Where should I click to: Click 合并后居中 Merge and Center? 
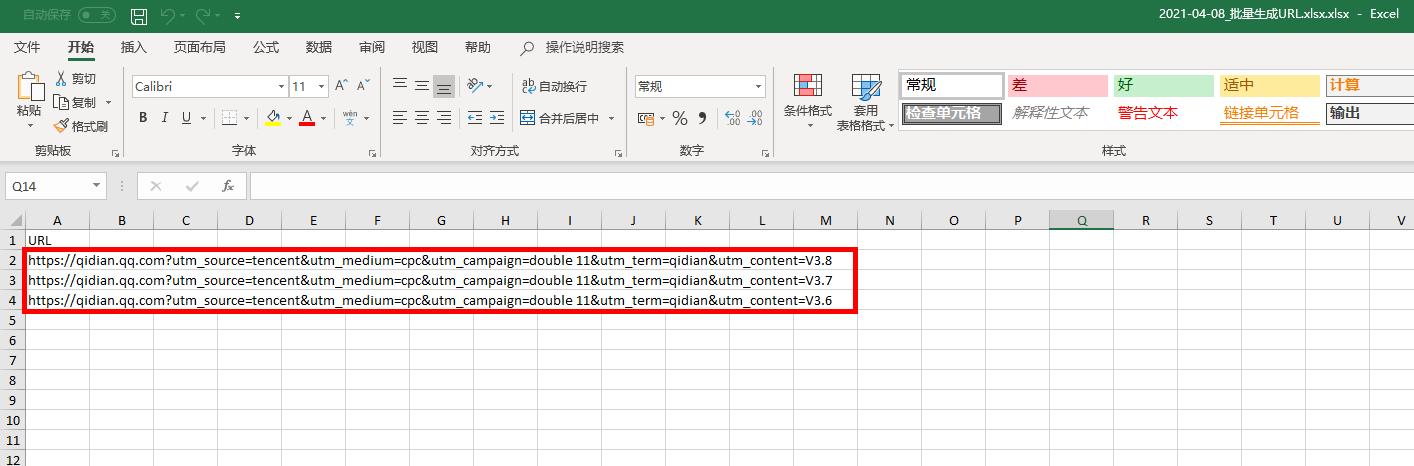click(560, 118)
